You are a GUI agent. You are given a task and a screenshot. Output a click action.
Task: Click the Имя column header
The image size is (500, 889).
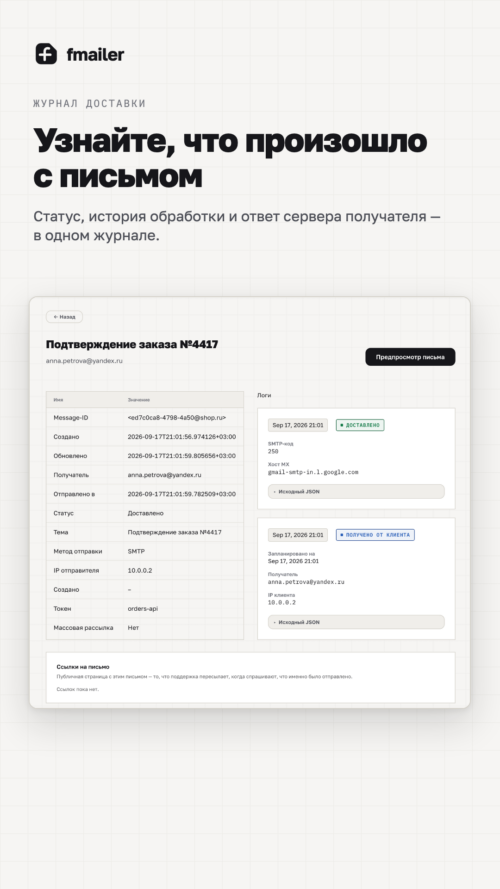pos(58,400)
